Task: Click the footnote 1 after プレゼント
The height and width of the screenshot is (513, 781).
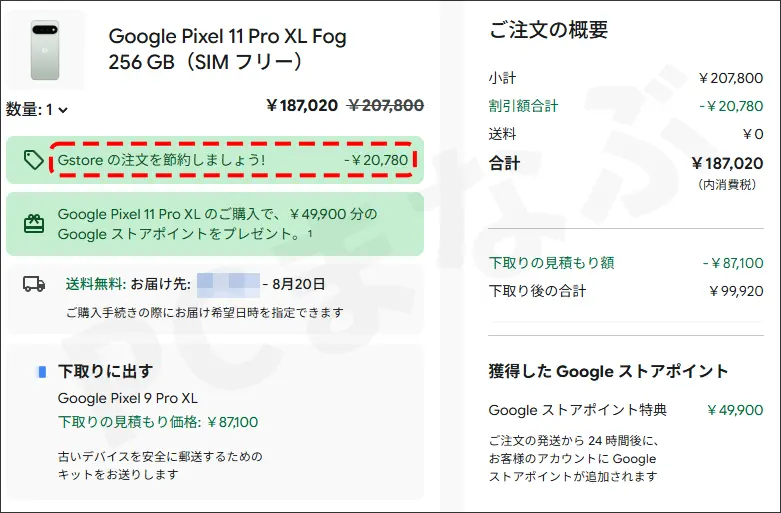Action: [310, 232]
